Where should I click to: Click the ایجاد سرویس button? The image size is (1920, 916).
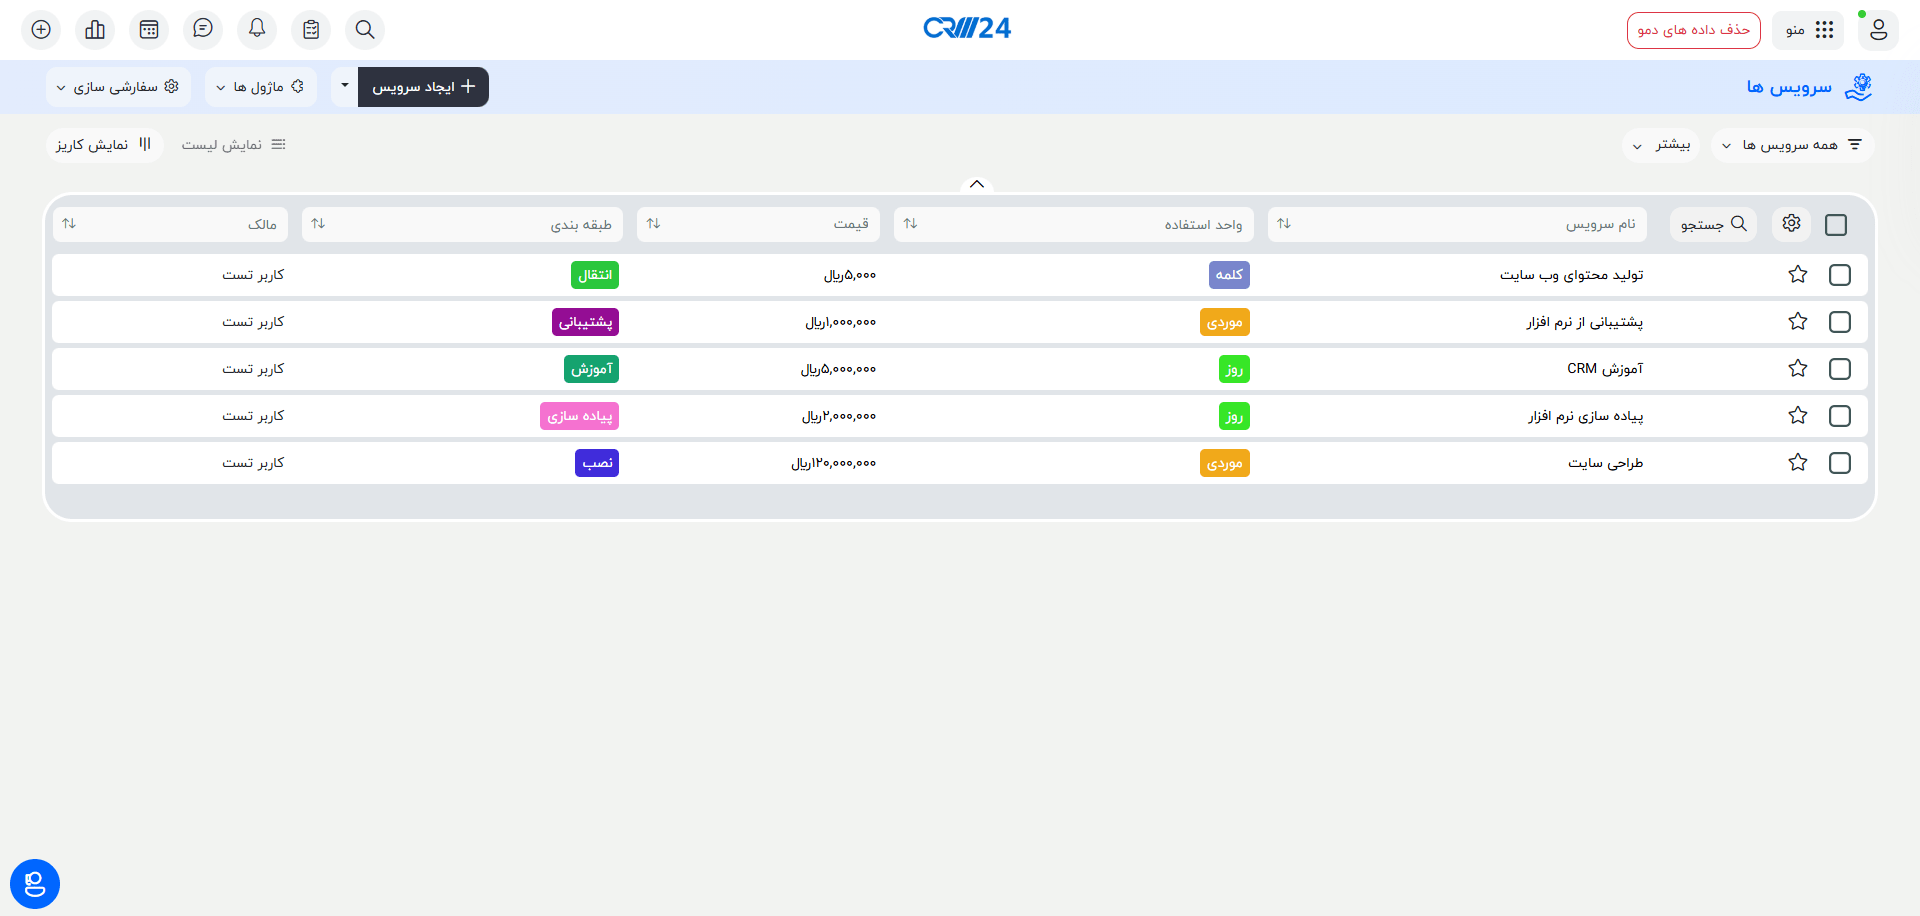pyautogui.click(x=423, y=87)
